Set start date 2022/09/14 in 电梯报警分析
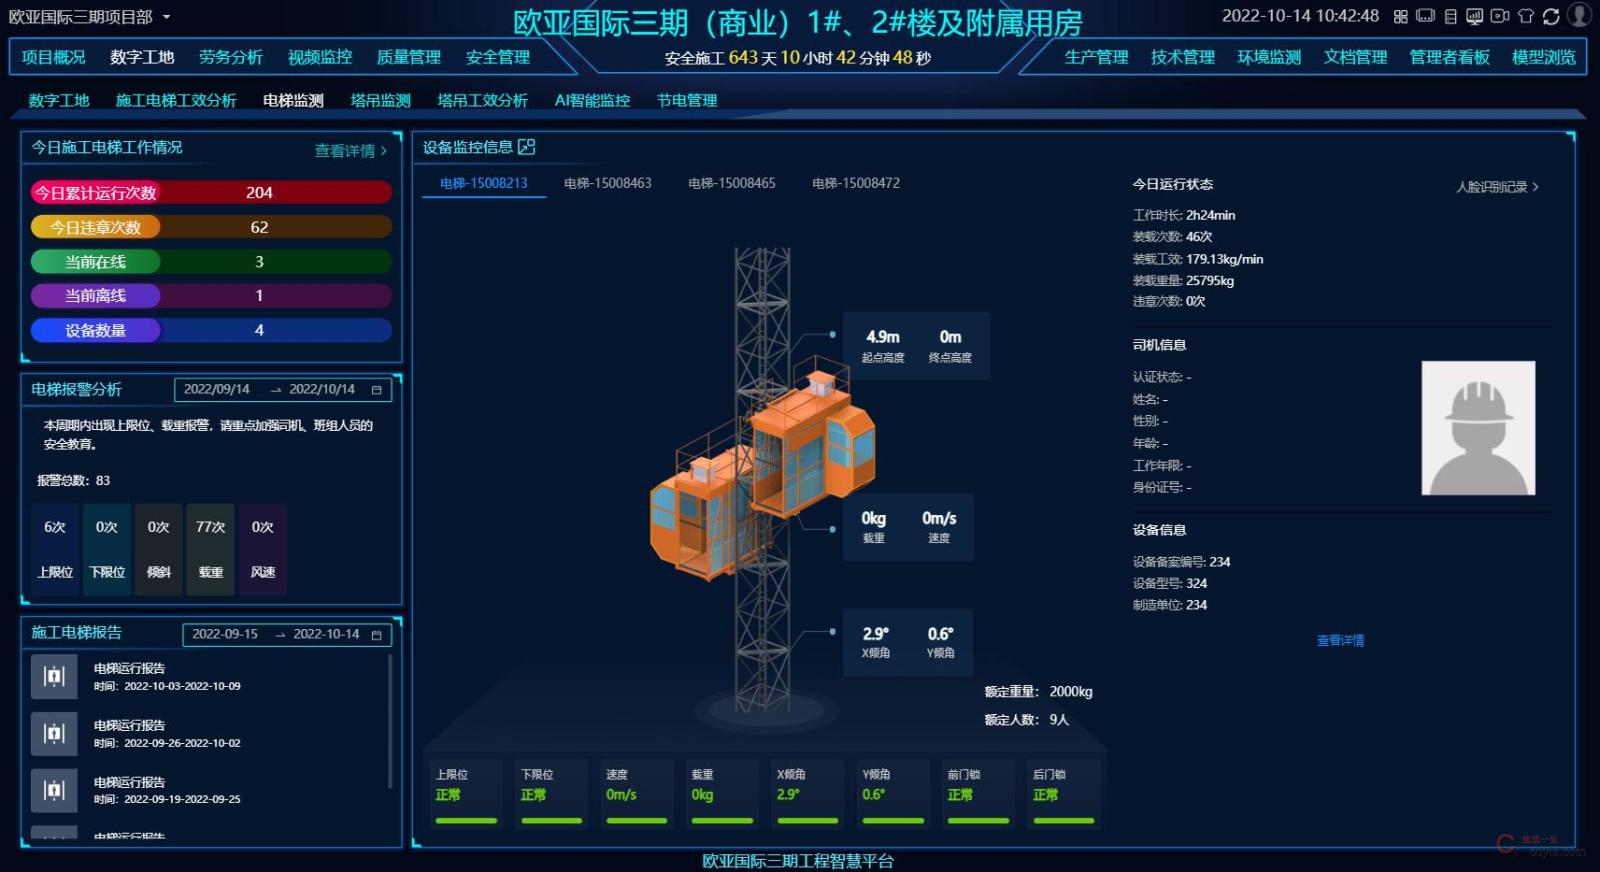1600x872 pixels. point(217,389)
